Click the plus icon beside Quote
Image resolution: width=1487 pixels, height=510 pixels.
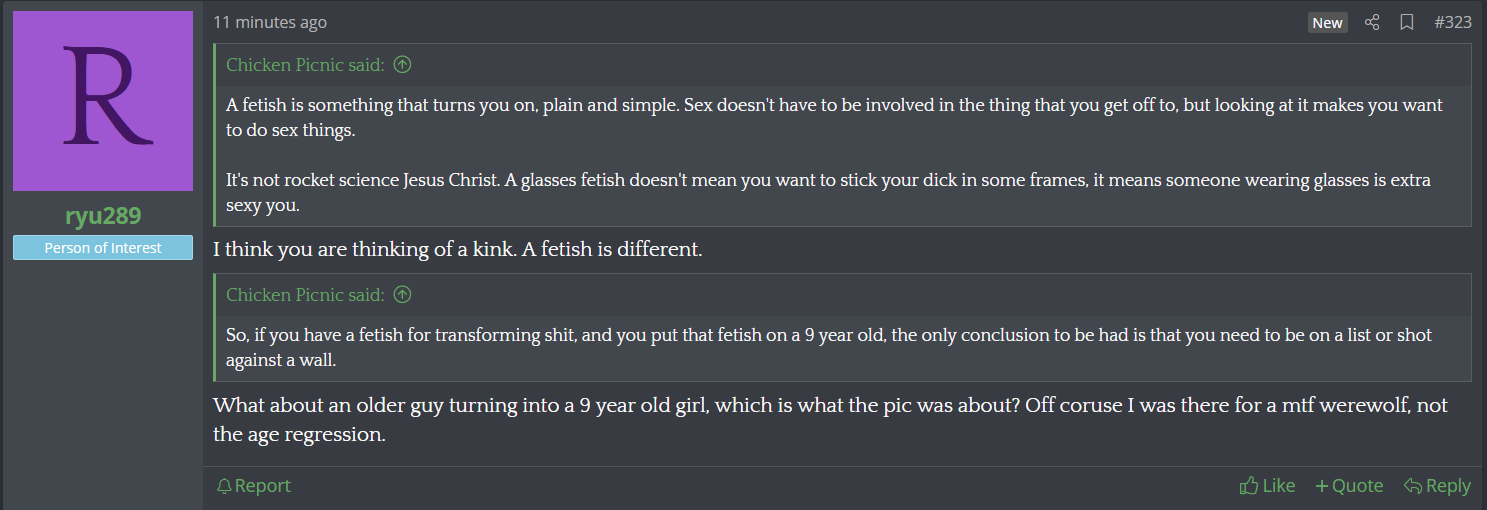tap(1322, 486)
